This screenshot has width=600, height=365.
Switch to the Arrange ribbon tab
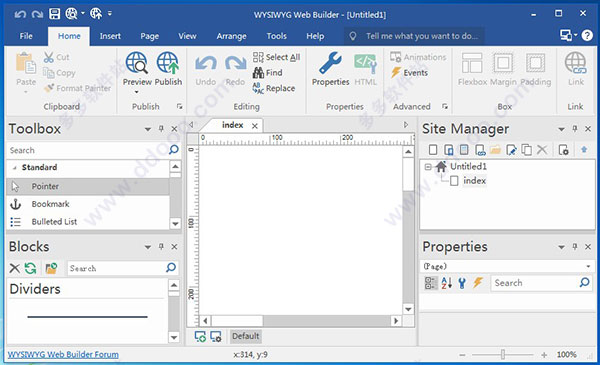point(231,36)
